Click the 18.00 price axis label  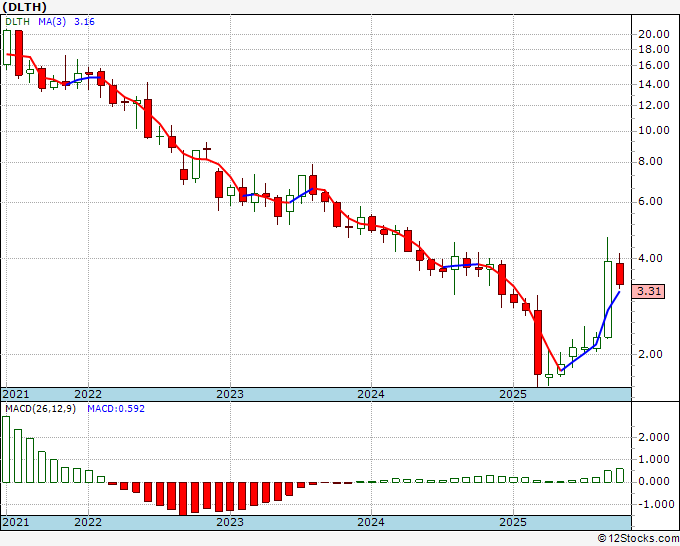[x=653, y=49]
